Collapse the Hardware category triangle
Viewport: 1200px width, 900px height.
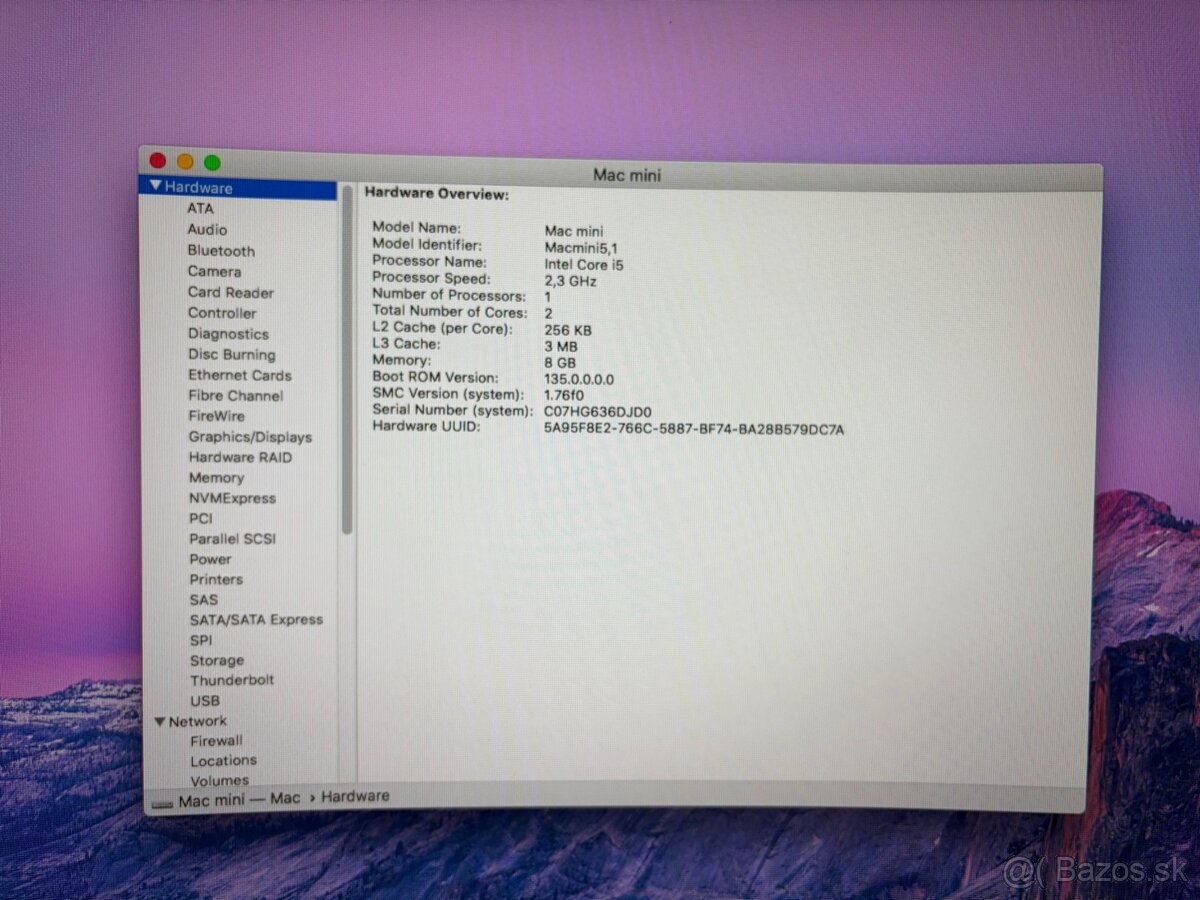click(x=158, y=188)
